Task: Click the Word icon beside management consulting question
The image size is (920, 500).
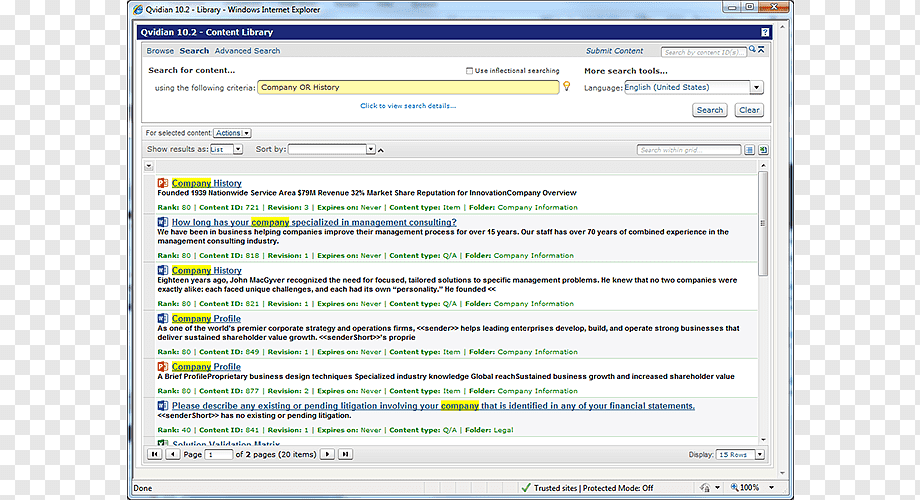Action: coord(163,222)
